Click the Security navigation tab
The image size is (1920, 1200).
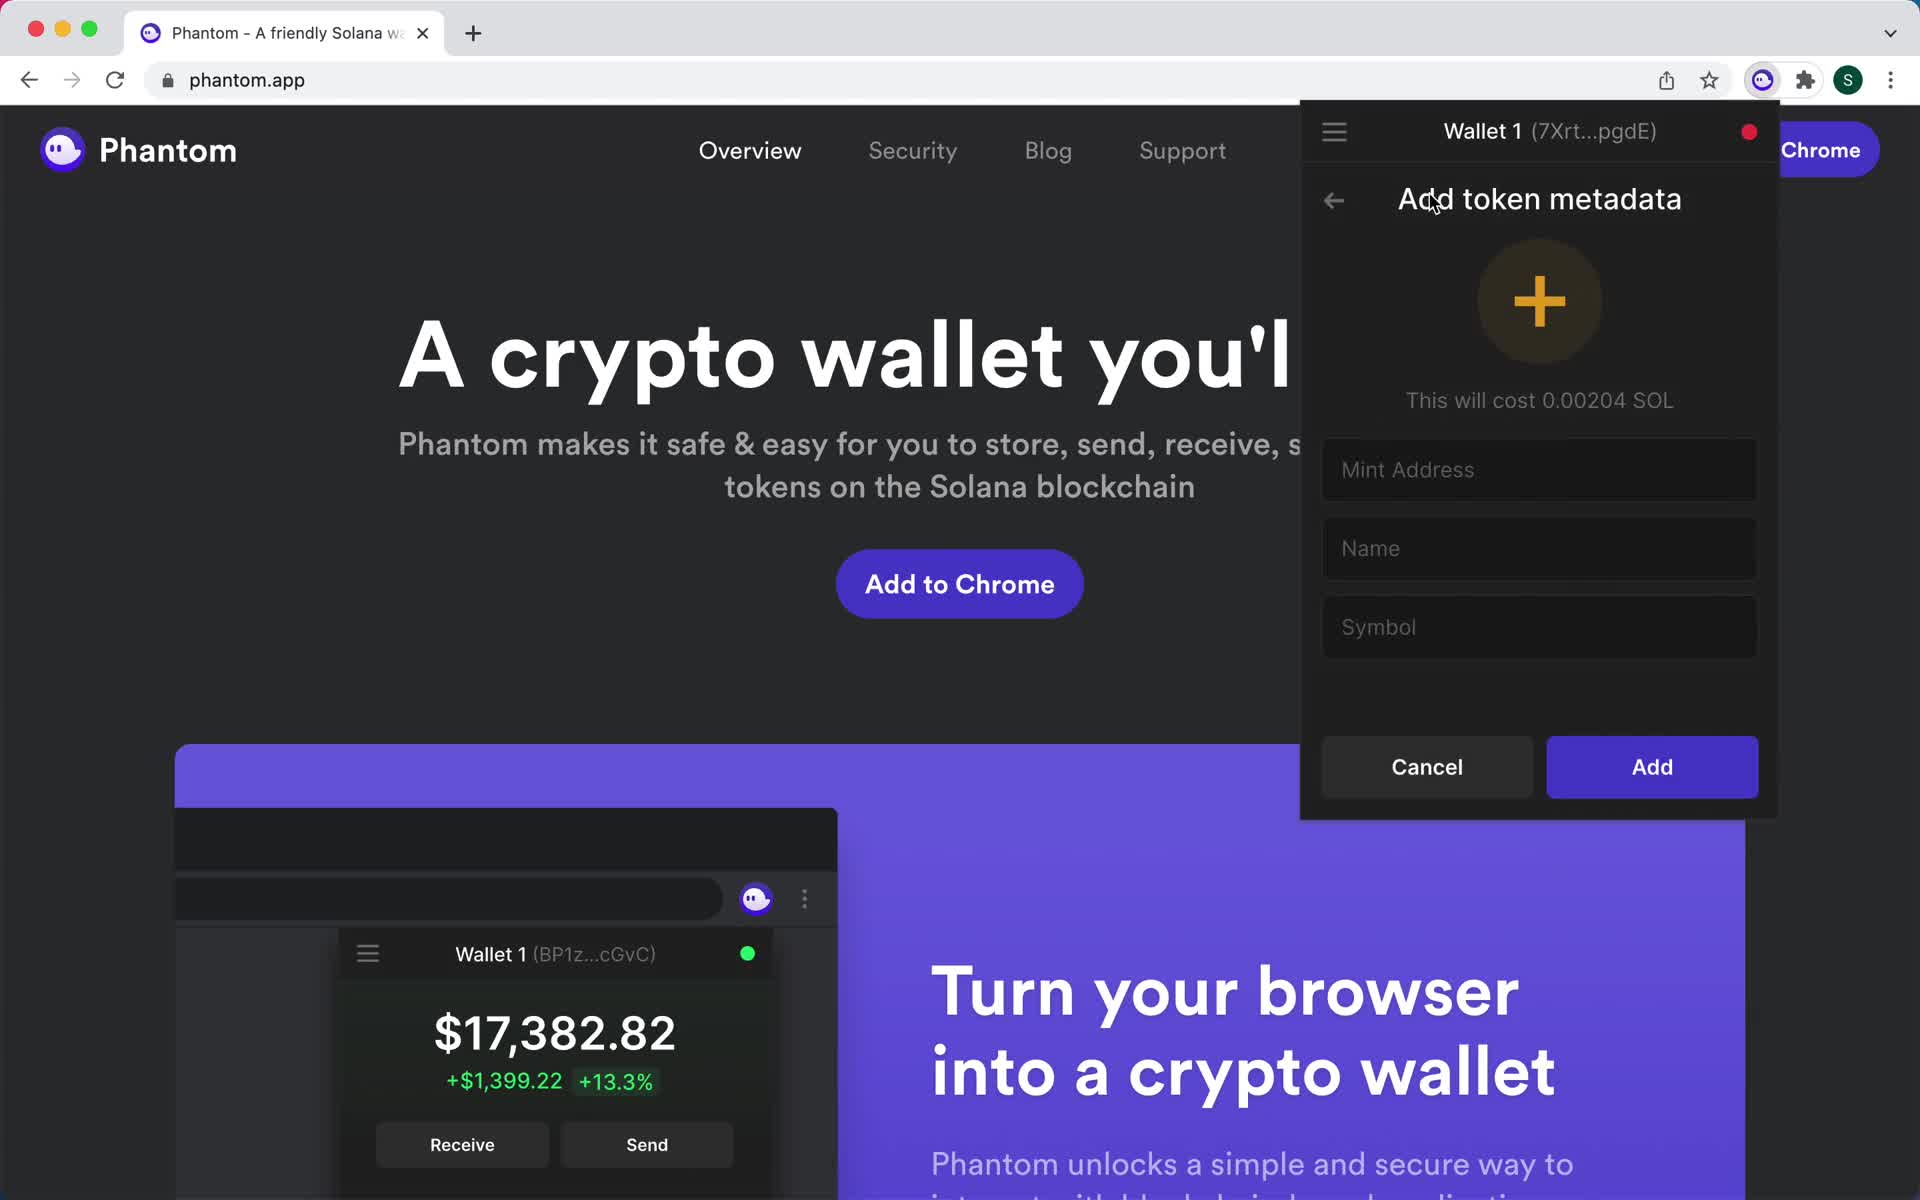tap(912, 151)
